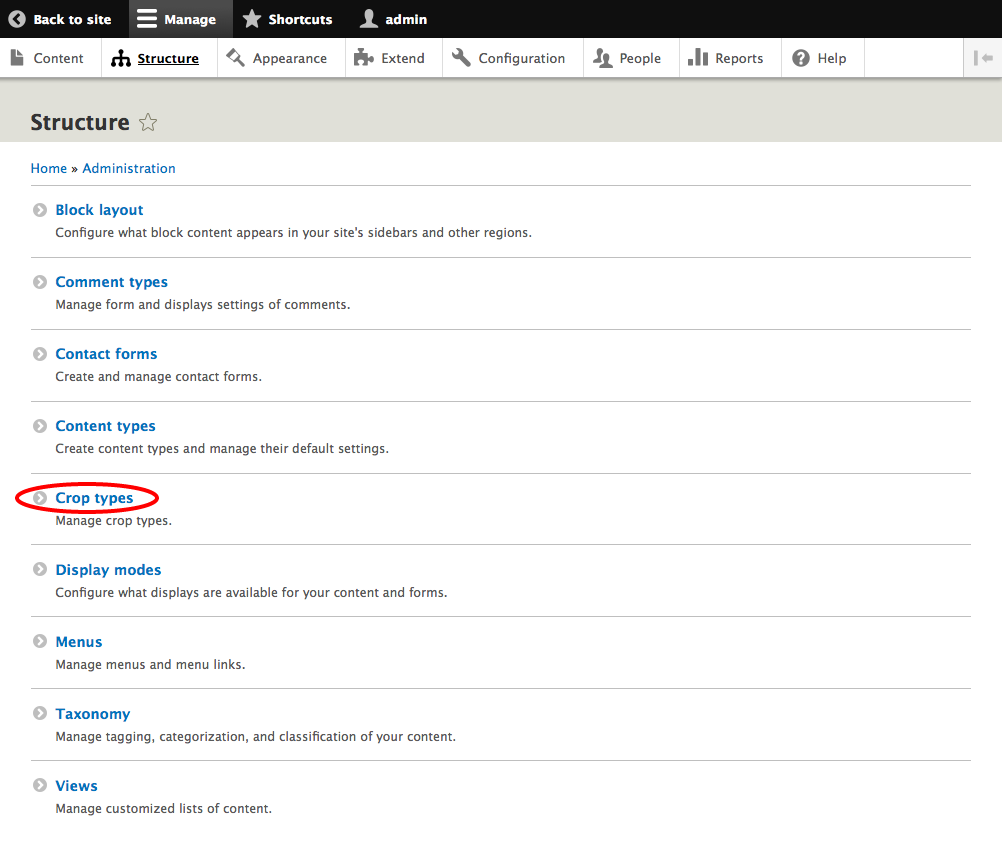Click the toolbar orientation toggle icon
Image resolution: width=1002 pixels, height=852 pixels.
(983, 59)
